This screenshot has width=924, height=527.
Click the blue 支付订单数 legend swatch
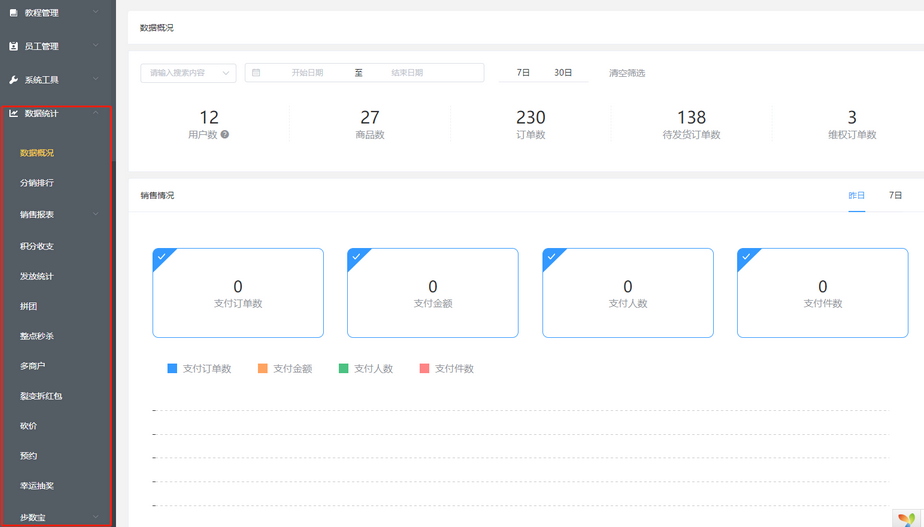(173, 369)
